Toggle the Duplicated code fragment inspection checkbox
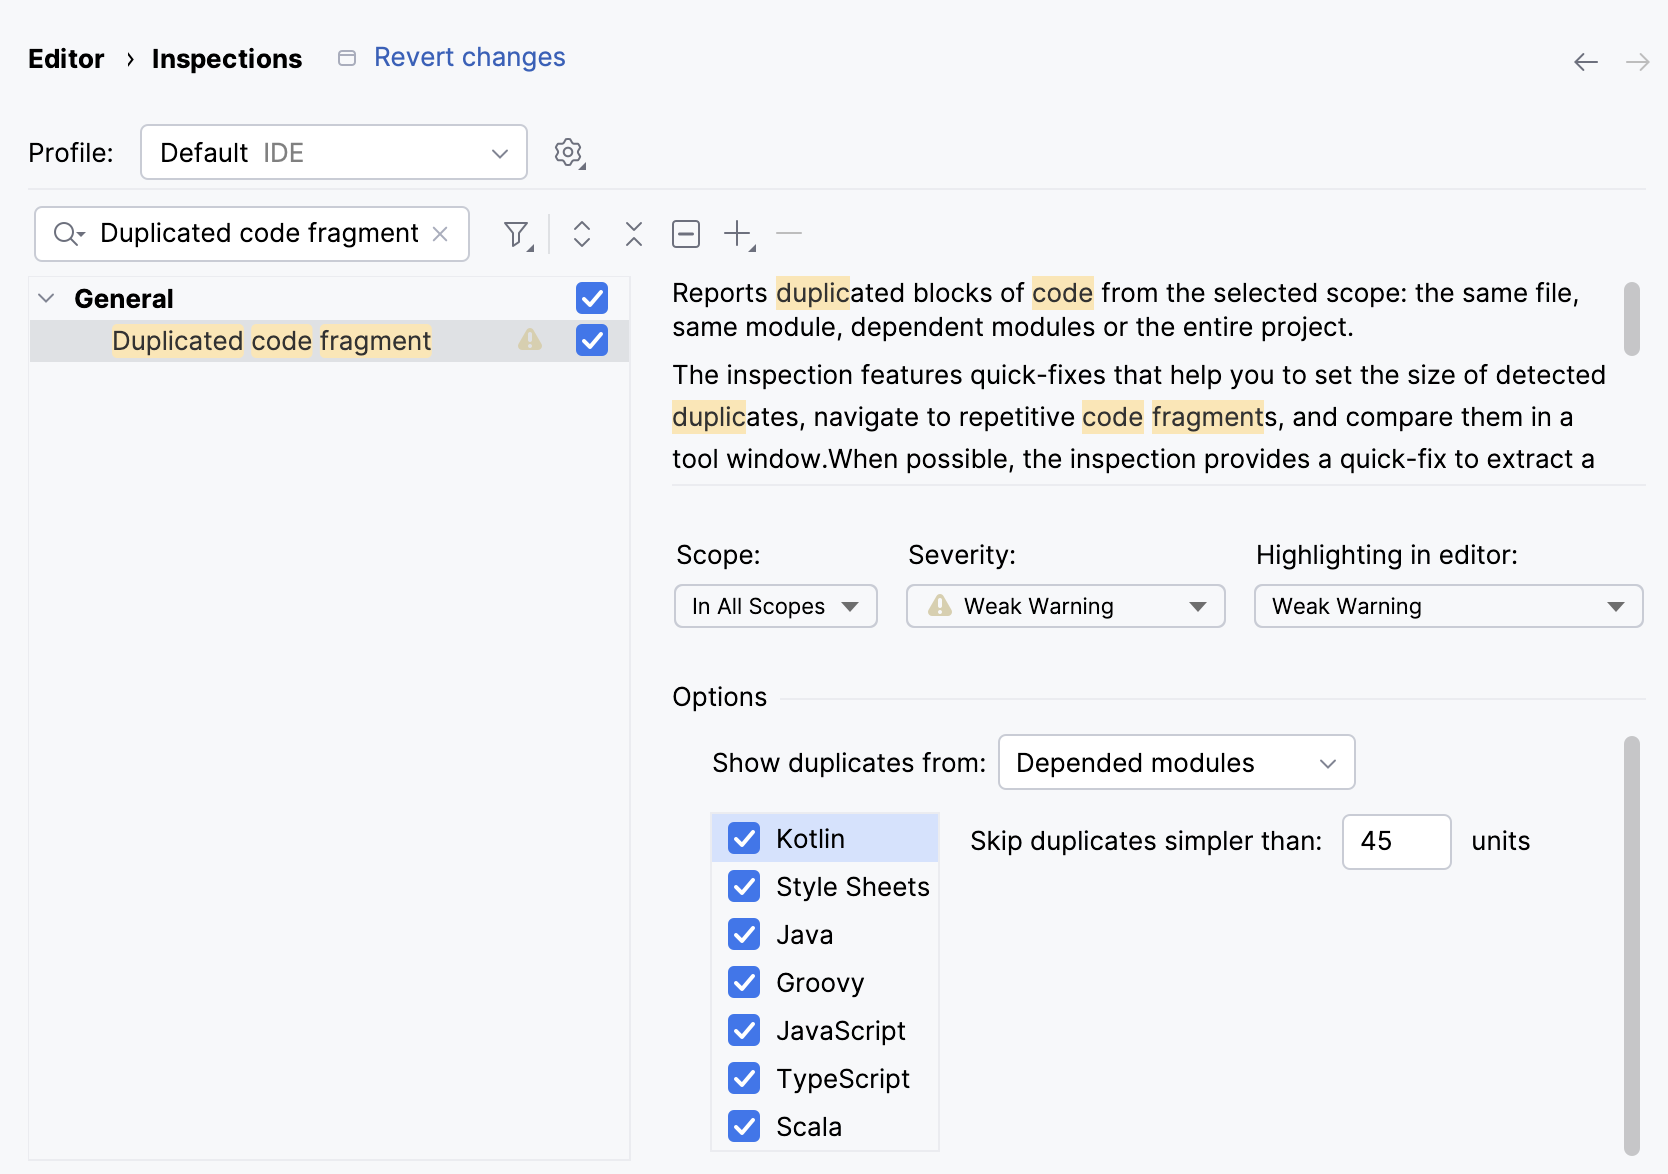The image size is (1668, 1174). [591, 340]
